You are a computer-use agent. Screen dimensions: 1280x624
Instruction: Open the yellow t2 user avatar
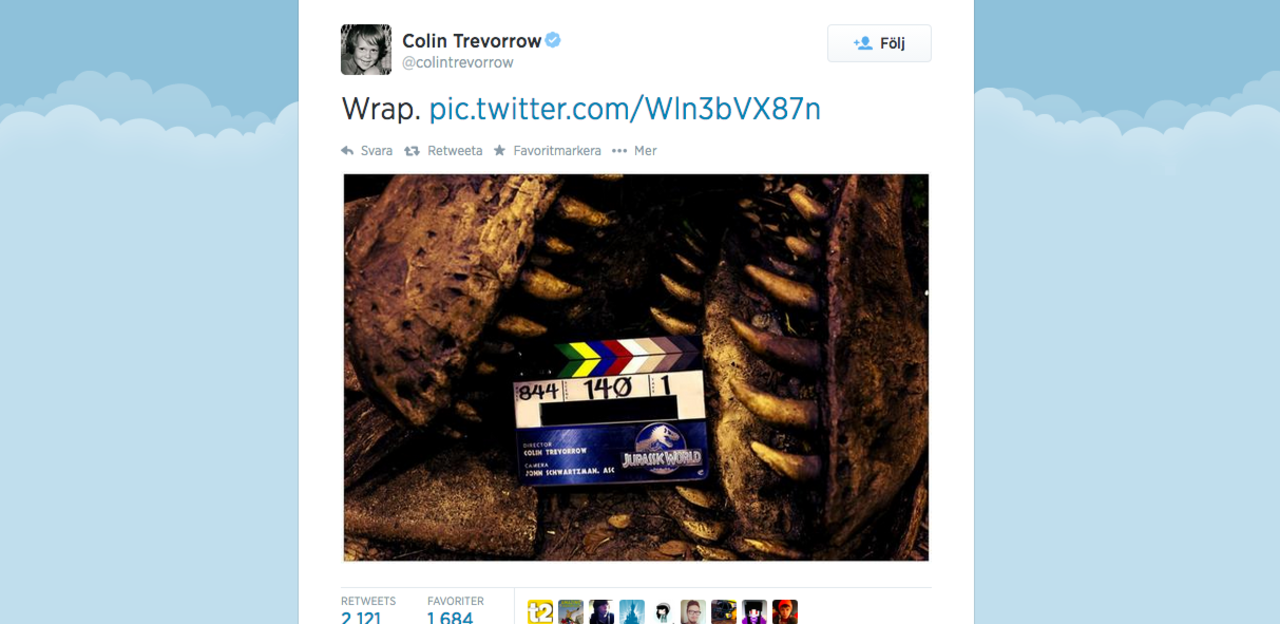(x=540, y=612)
